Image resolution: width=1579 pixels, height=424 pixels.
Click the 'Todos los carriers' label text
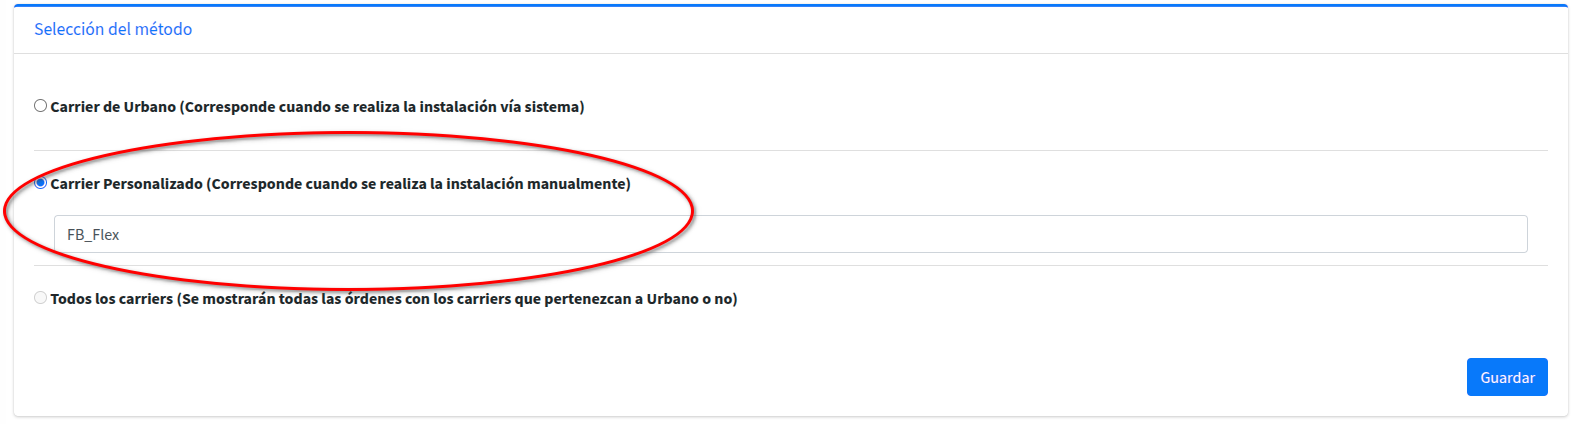click(x=111, y=299)
